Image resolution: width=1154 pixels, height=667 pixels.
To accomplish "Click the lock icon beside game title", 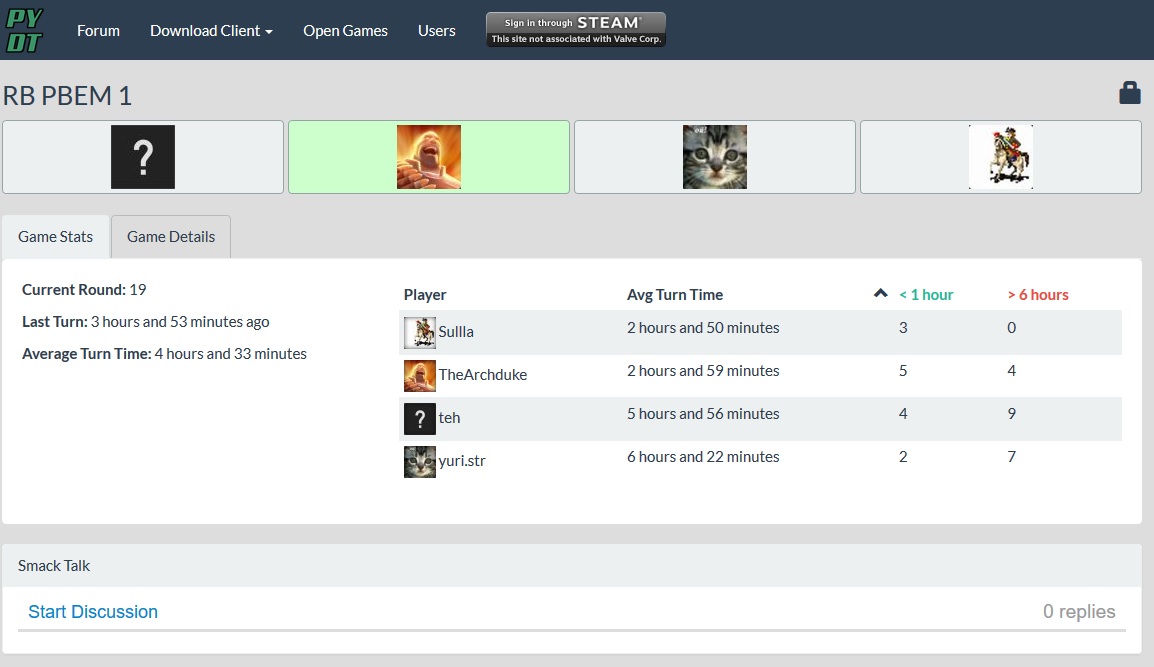I will pyautogui.click(x=1129, y=94).
